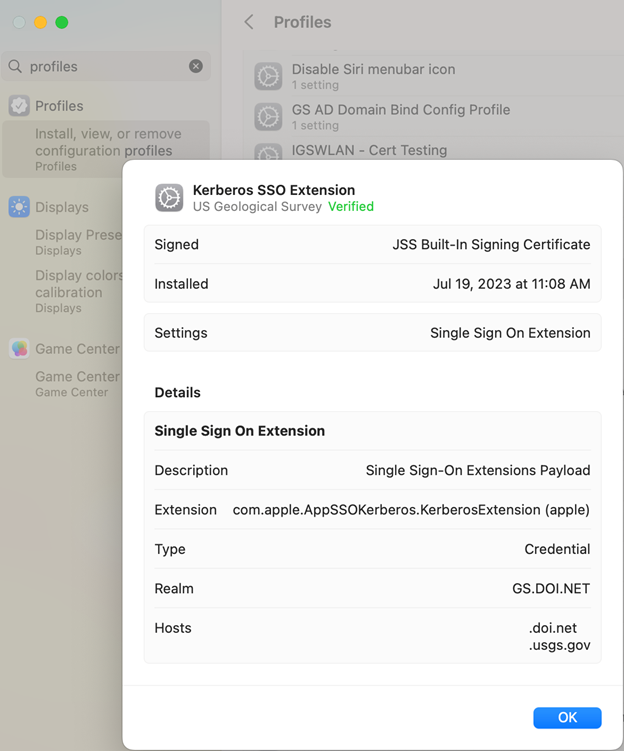Click the Kerberos SSO Extension gear icon
624x751 pixels.
(169, 197)
